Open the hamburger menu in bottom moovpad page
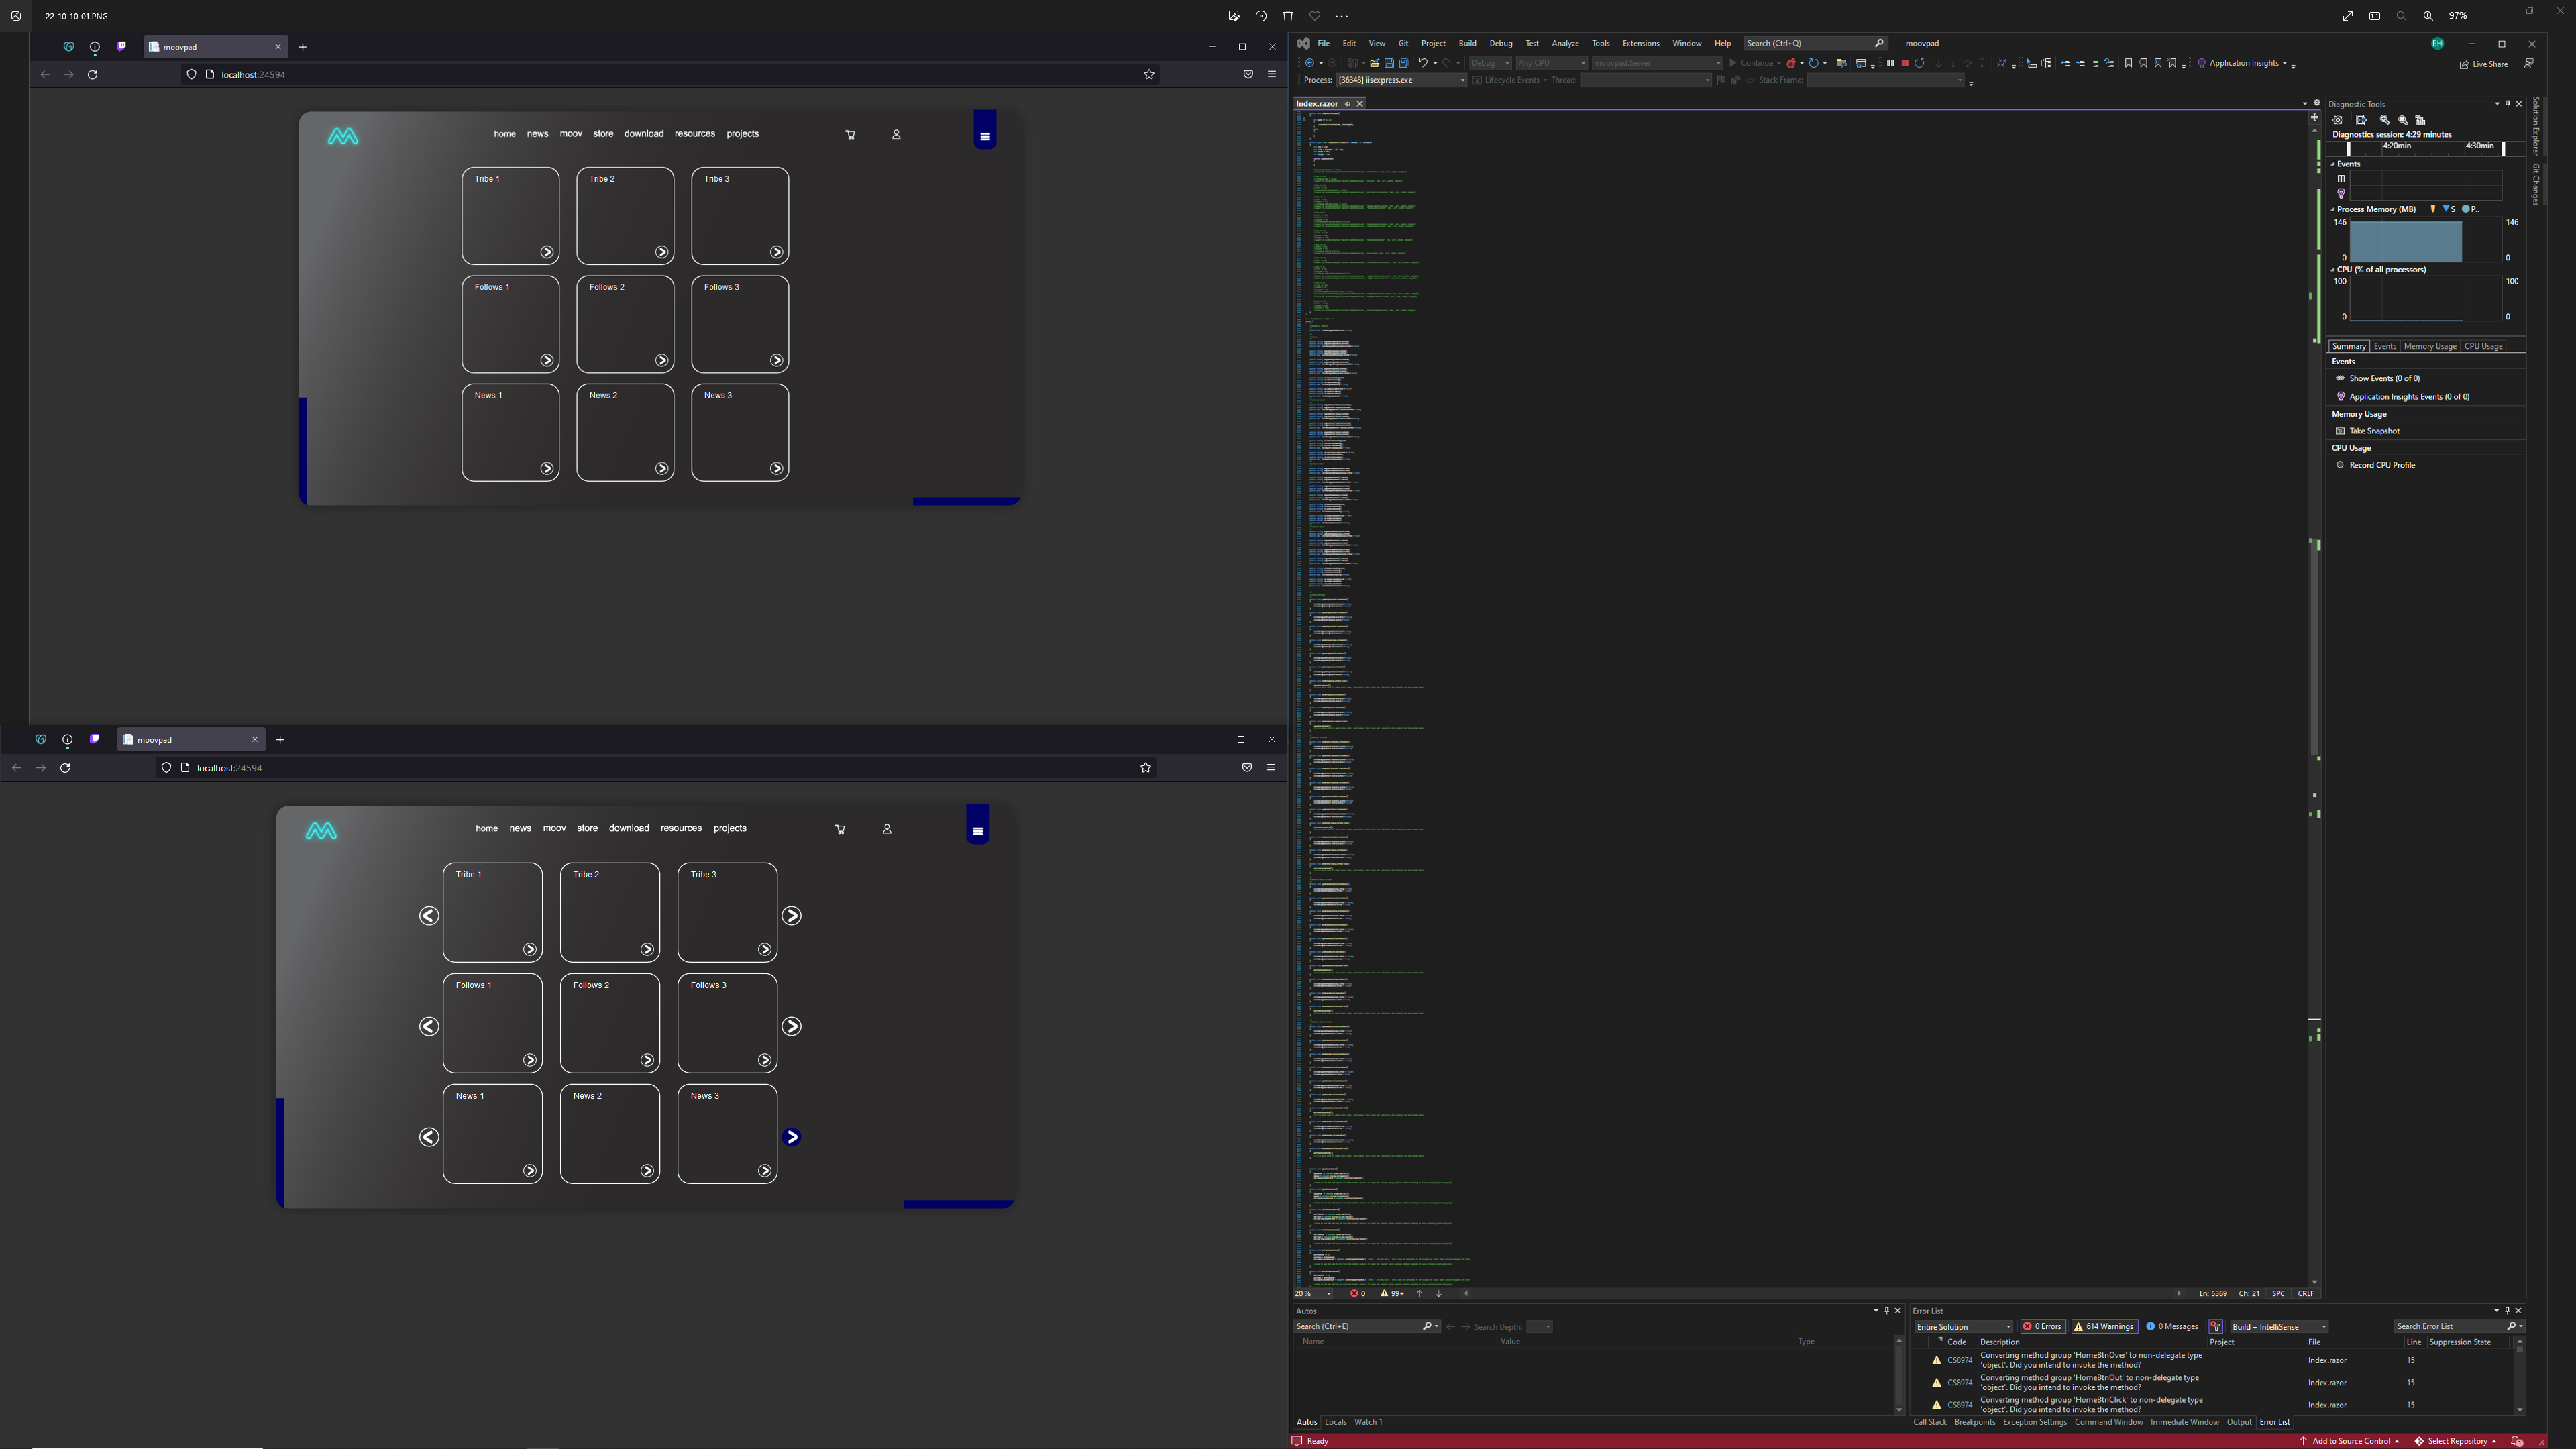This screenshot has height=1449, width=2576. point(978,831)
